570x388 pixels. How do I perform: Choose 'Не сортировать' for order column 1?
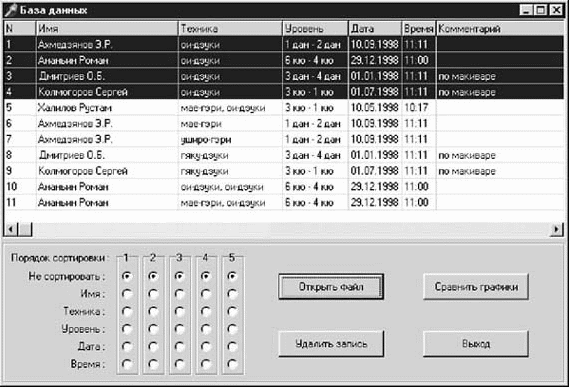[x=127, y=277]
